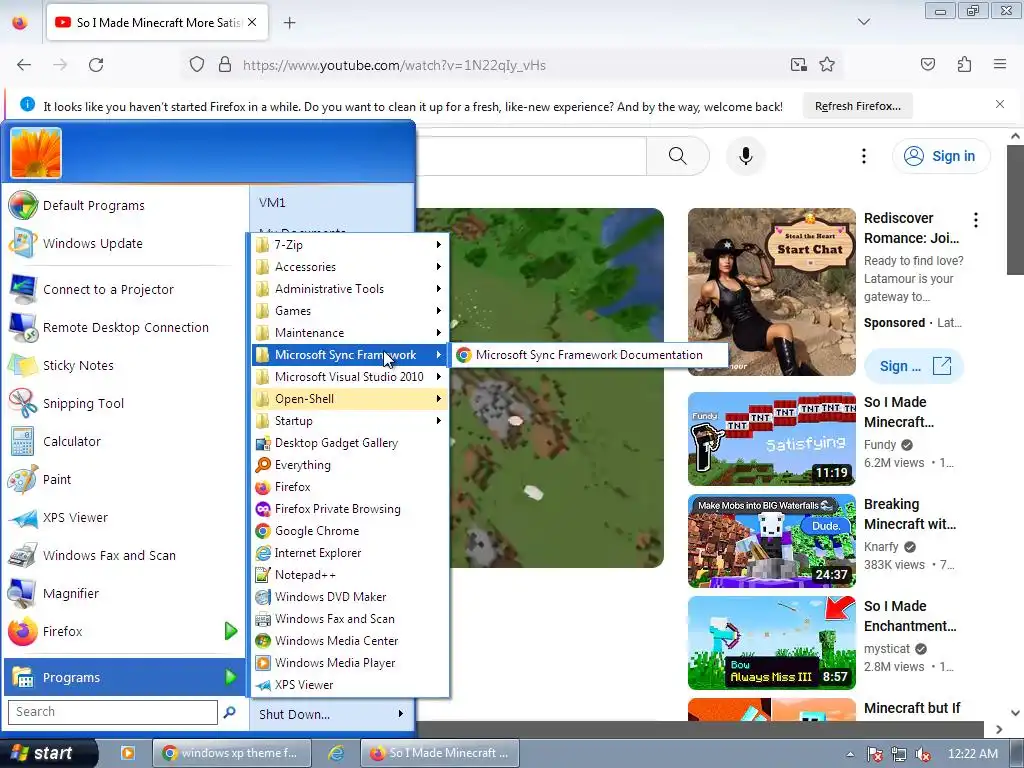Viewport: 1024px width, 768px height.
Task: Open Magnifier from Start menu
Action: point(124,594)
